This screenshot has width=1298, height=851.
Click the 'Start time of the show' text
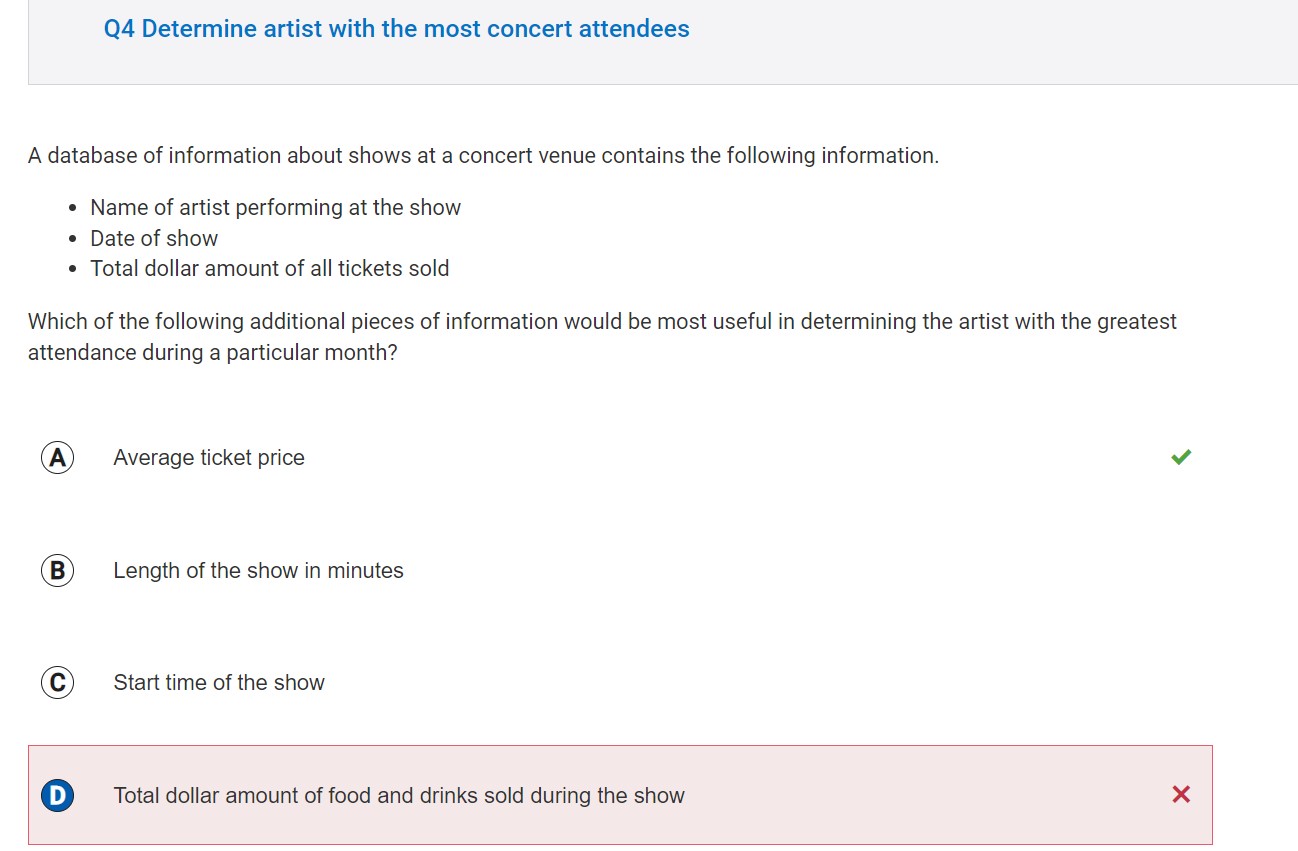click(x=219, y=682)
